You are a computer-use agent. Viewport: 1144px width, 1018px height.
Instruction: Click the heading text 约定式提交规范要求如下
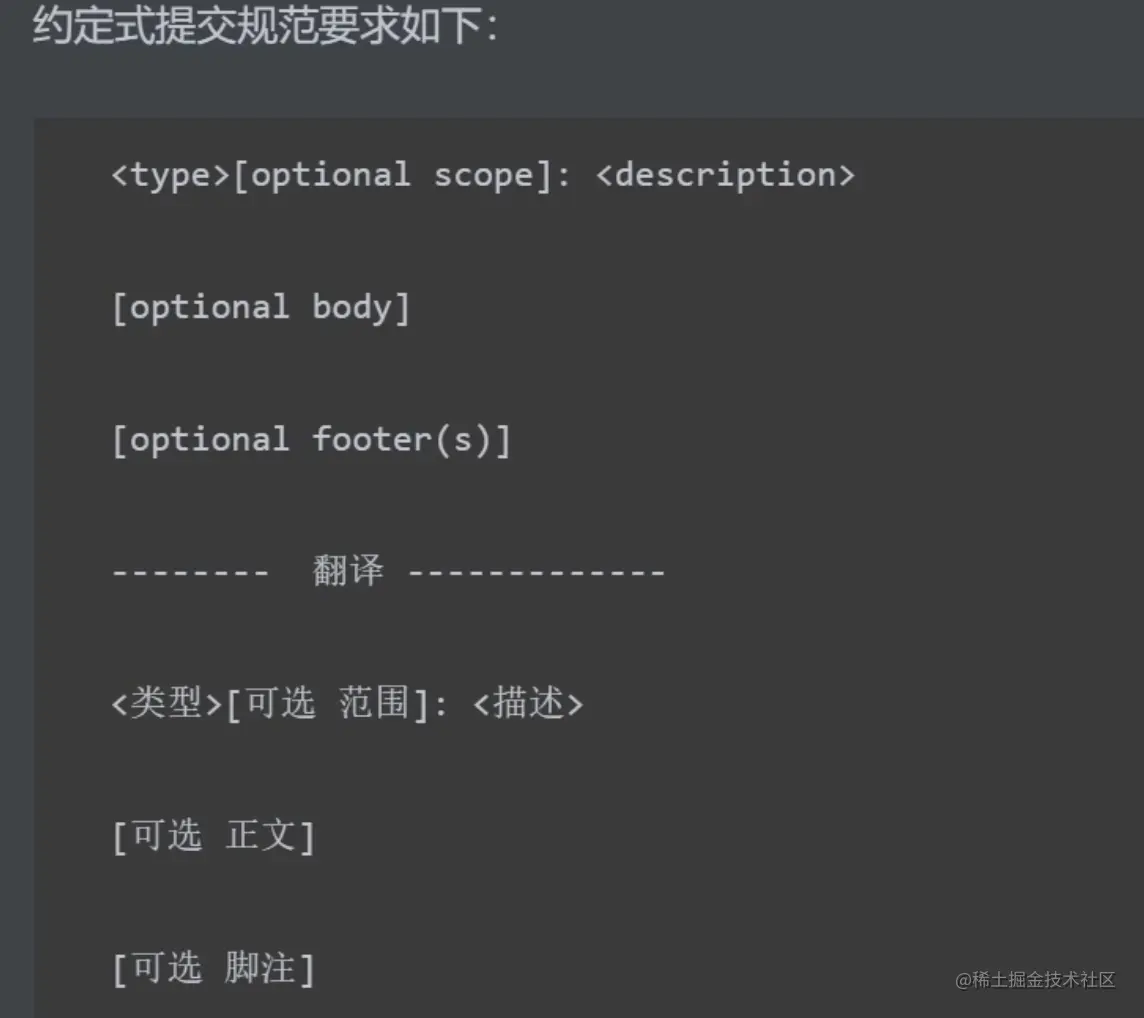tap(265, 27)
